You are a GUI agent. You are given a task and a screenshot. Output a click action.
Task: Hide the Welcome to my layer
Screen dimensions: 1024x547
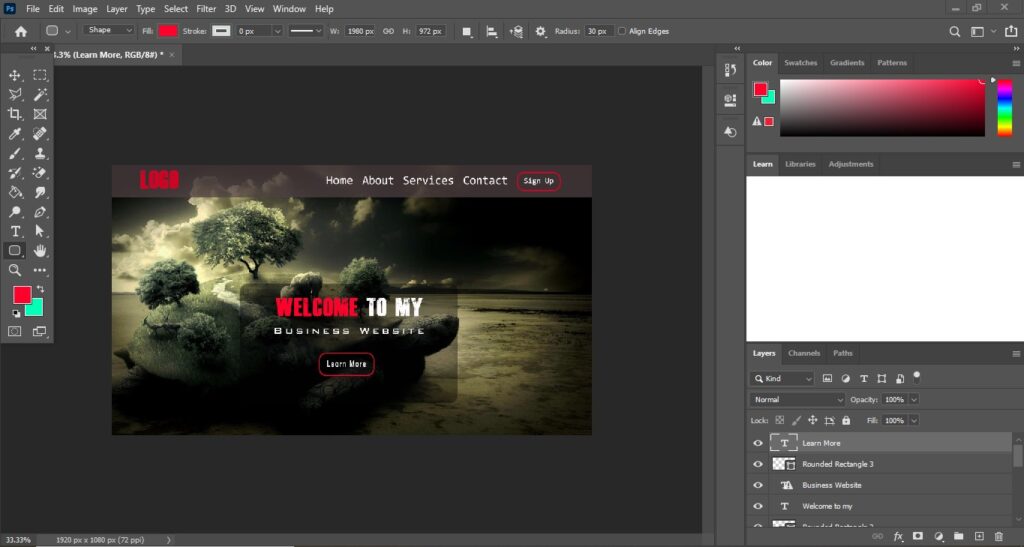(x=758, y=506)
